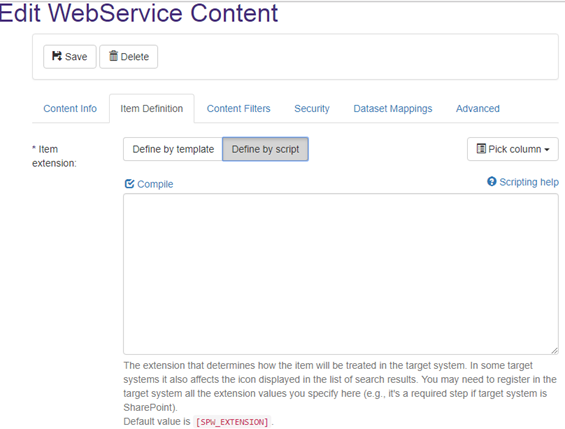The height and width of the screenshot is (429, 565).
Task: Click inside the item extension script textarea
Action: coord(341,274)
